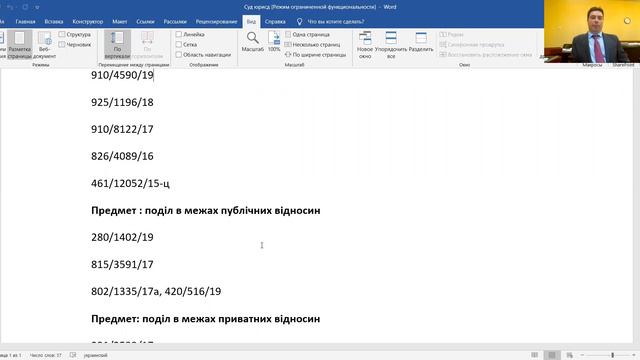
Task: Click the Undo arrow in quick access toolbar
Action: (10, 7)
